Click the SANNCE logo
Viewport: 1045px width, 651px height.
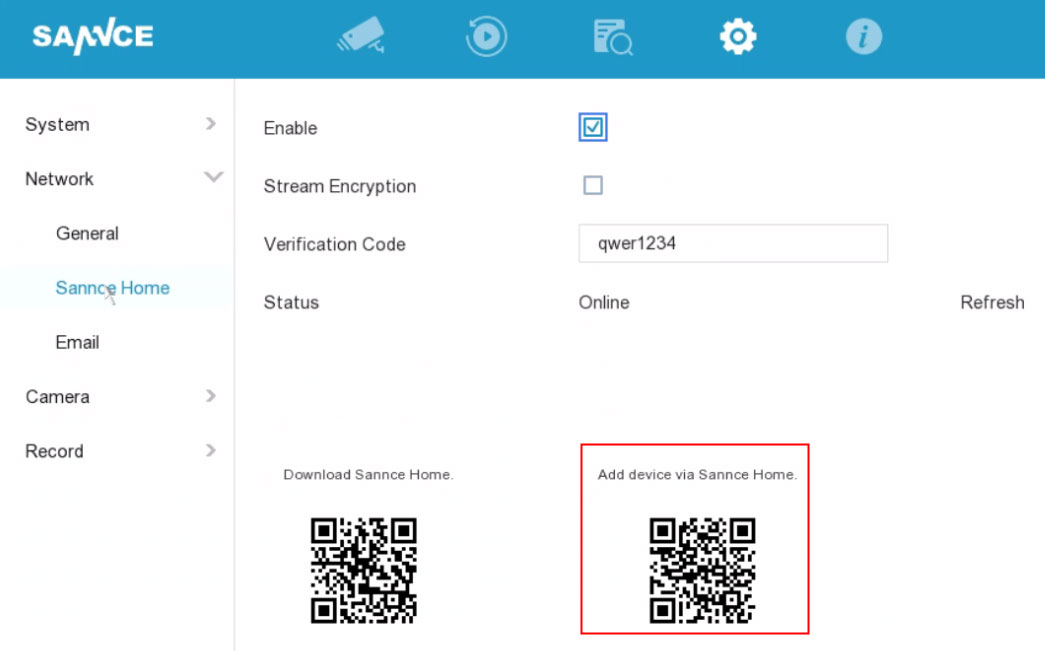[x=92, y=38]
